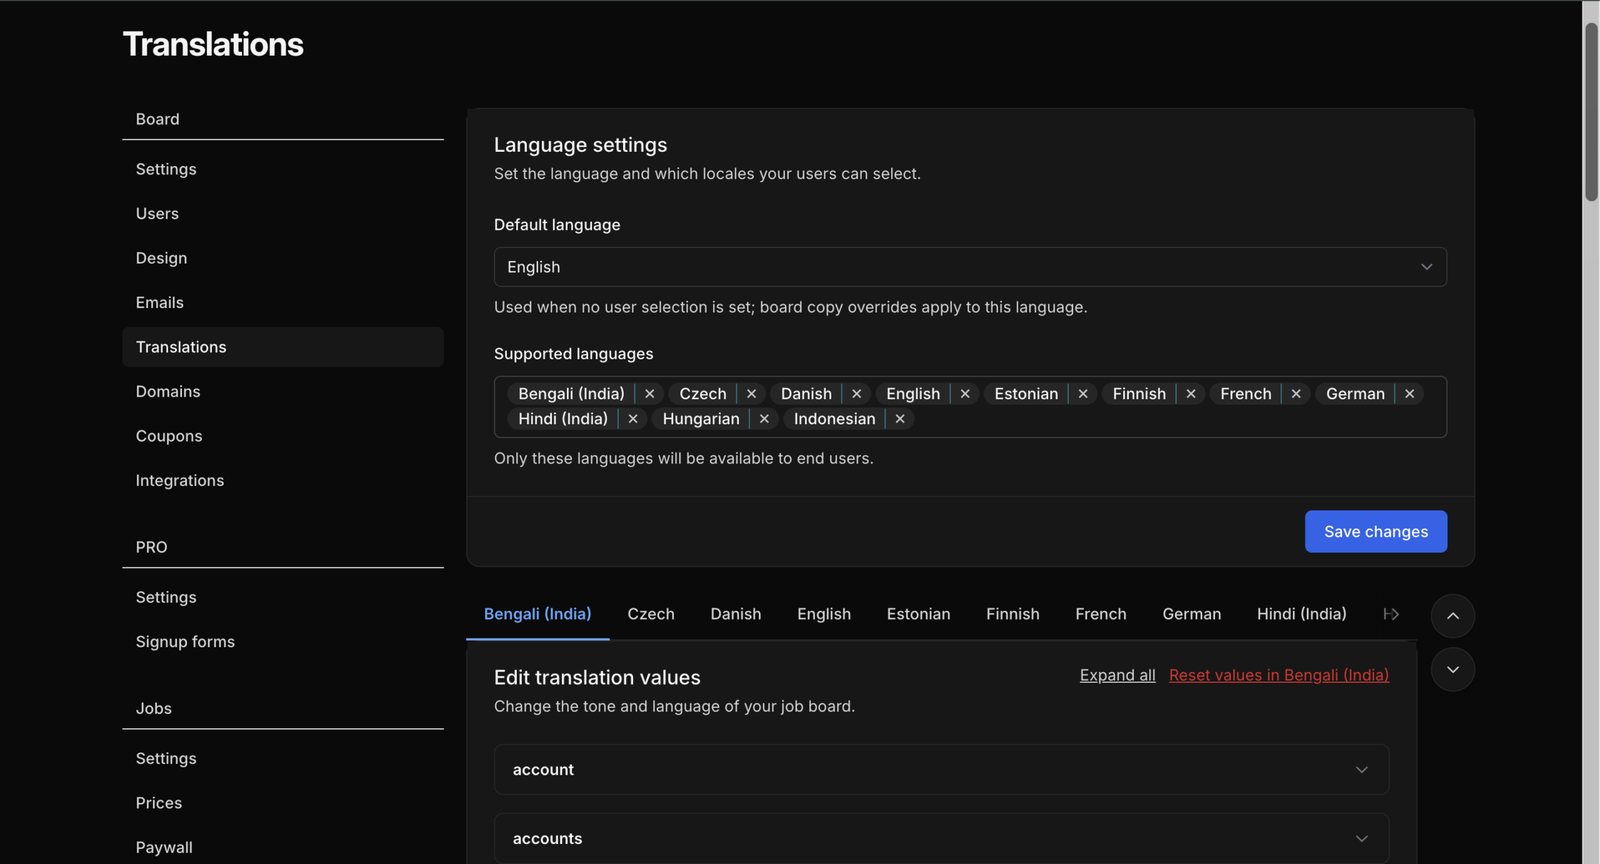Expand the accounts translation section
Screen dimensions: 1600x864
coord(940,839)
